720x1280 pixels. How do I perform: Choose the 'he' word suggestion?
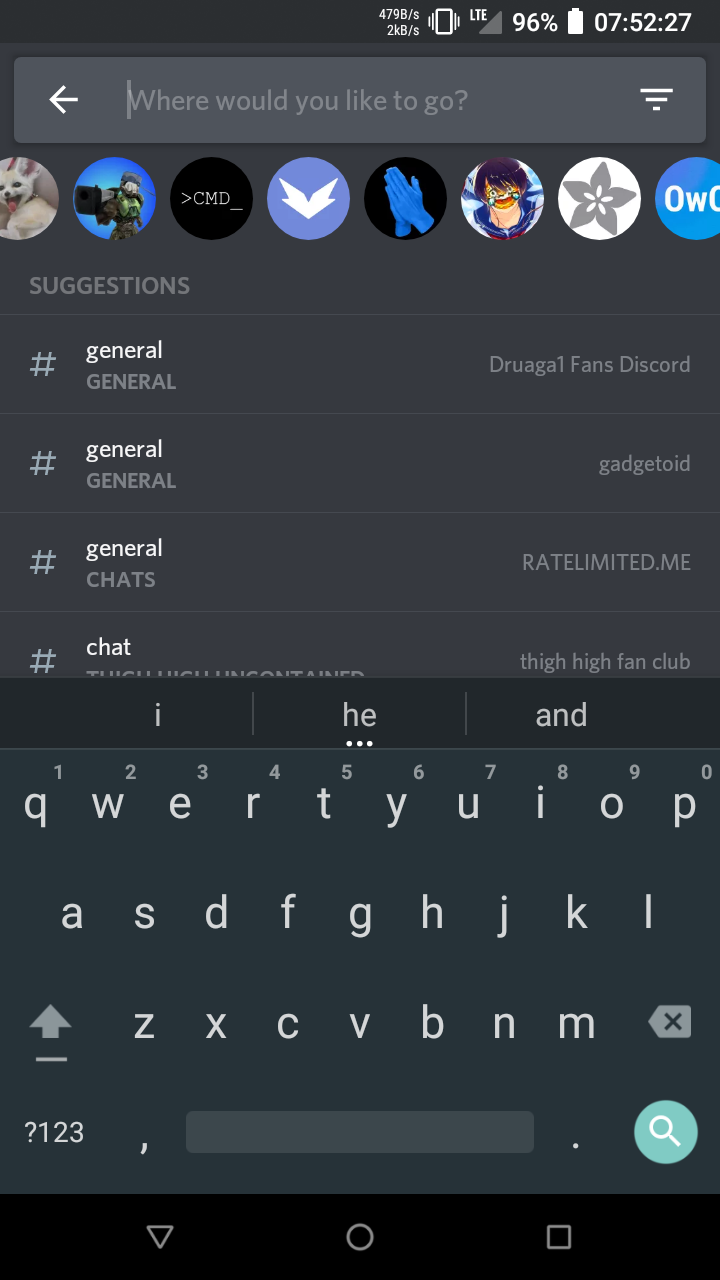[359, 715]
